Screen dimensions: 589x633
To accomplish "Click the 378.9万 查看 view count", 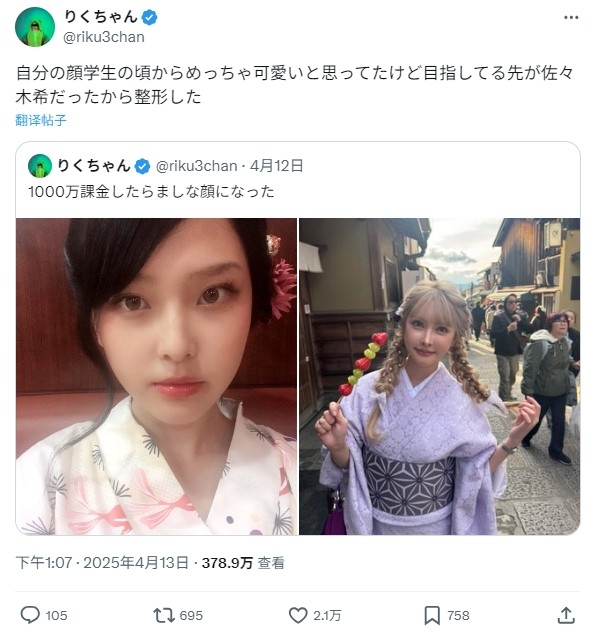I will [x=243, y=562].
